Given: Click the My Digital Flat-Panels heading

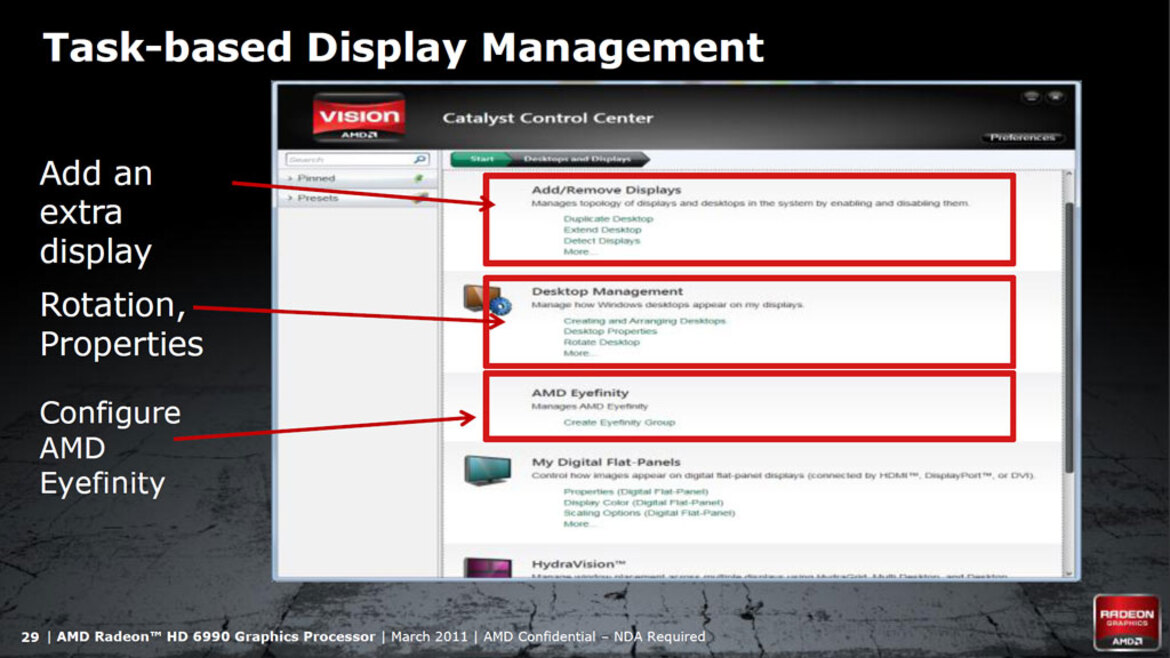Looking at the screenshot, I should (606, 463).
